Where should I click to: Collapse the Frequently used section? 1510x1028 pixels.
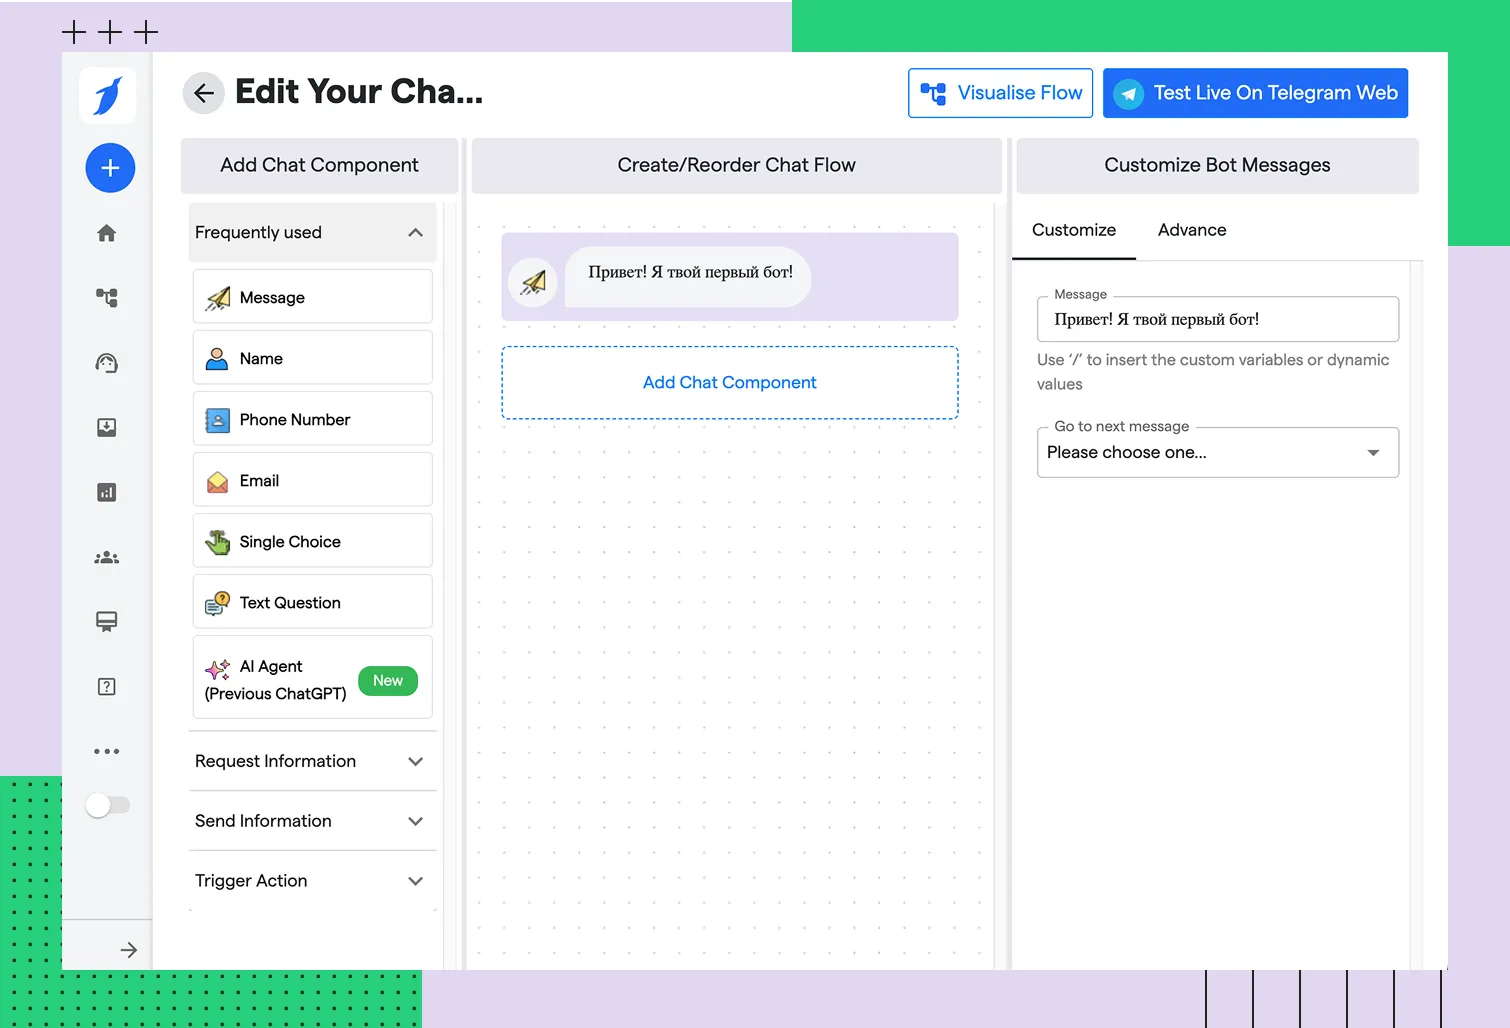point(415,233)
